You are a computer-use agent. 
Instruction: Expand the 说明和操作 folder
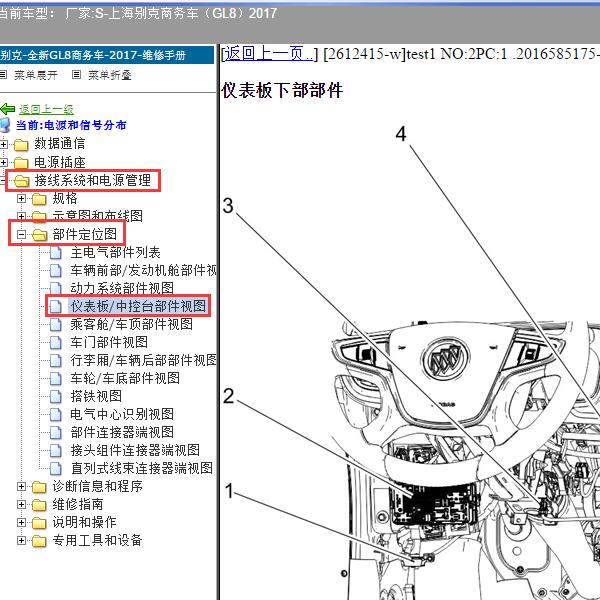(21, 522)
